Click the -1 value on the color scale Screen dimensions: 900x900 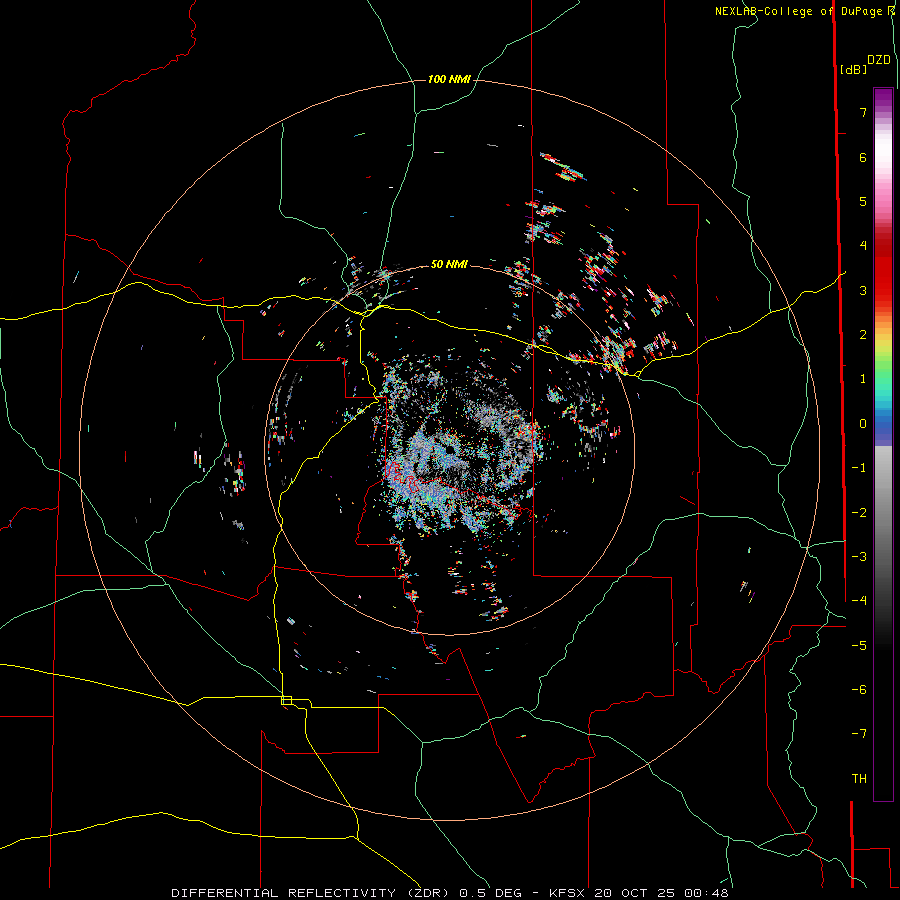[x=859, y=468]
